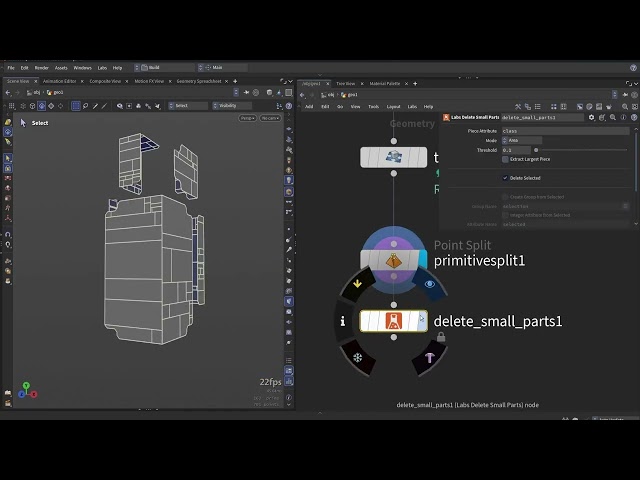The width and height of the screenshot is (640, 480).
Task: Add a new pane tab next to Geometry Spreadsheet
Action: pos(235,81)
